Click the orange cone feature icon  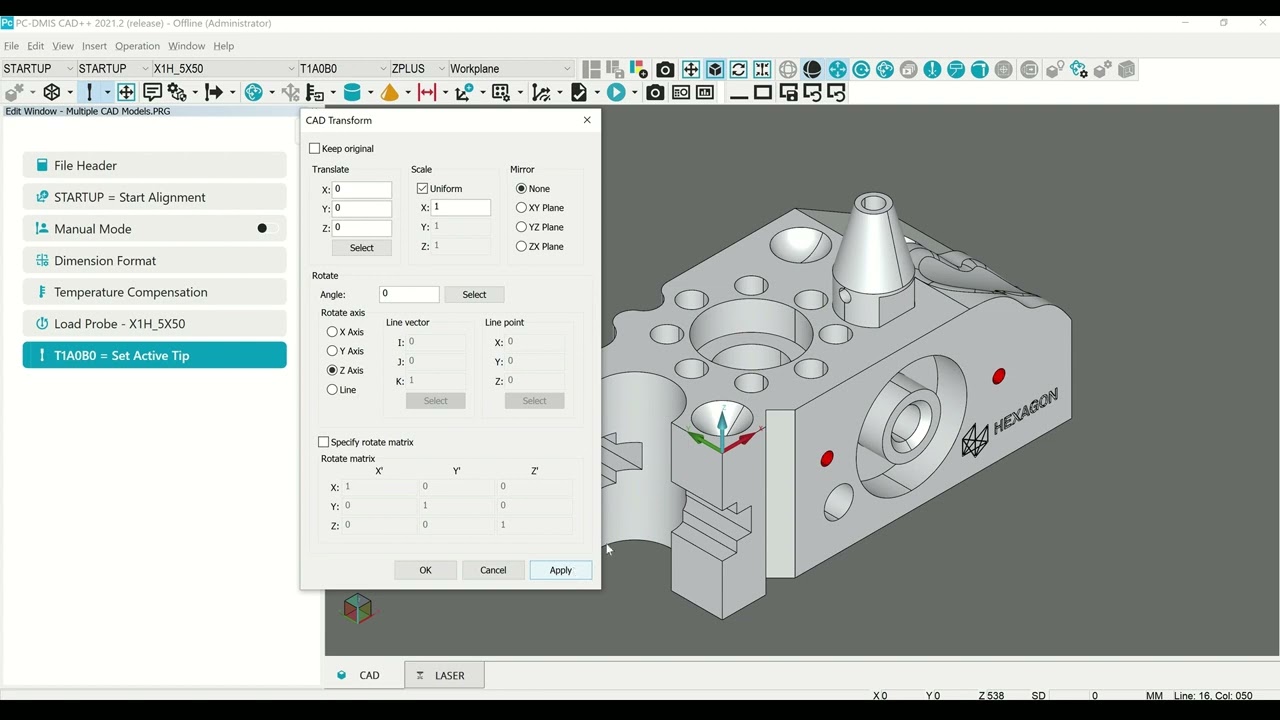click(389, 93)
